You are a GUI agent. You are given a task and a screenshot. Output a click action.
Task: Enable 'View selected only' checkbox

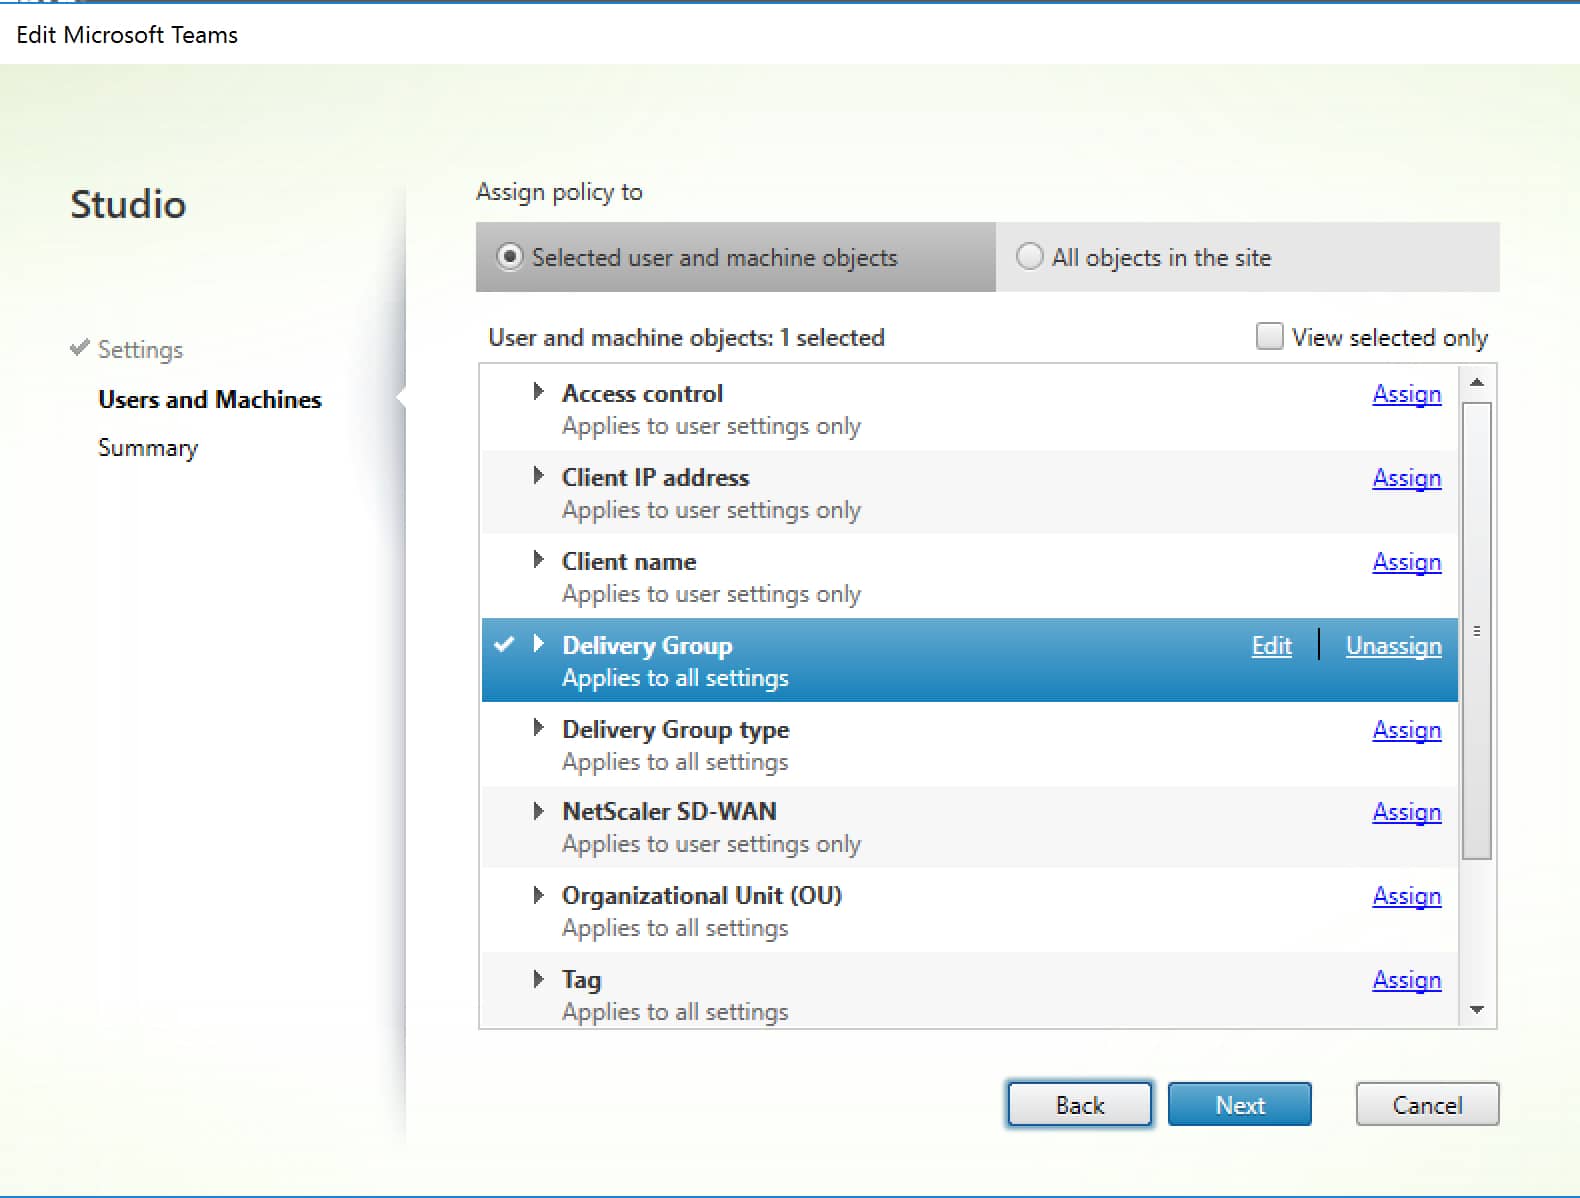tap(1269, 336)
